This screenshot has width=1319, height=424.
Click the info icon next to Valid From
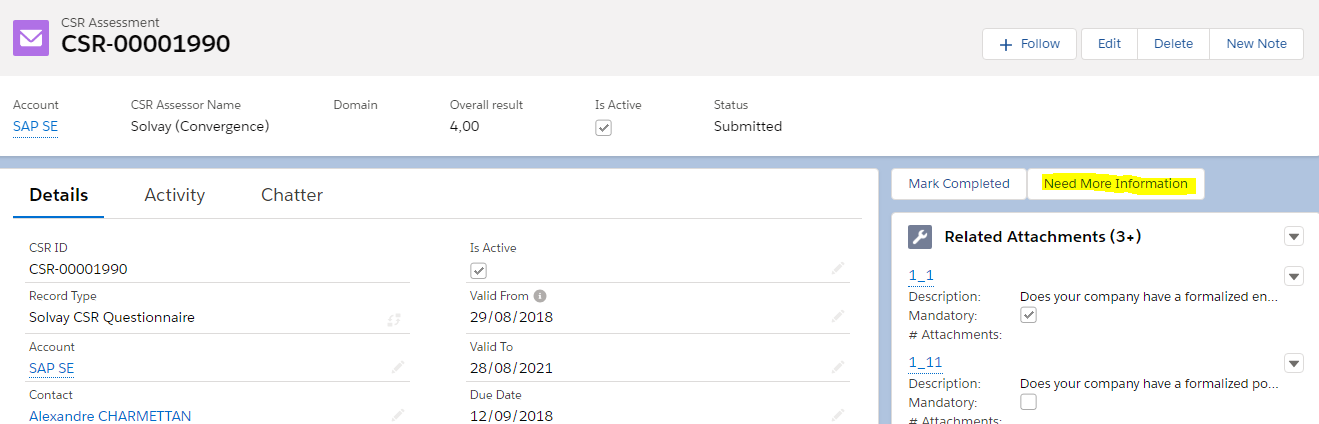[540, 296]
